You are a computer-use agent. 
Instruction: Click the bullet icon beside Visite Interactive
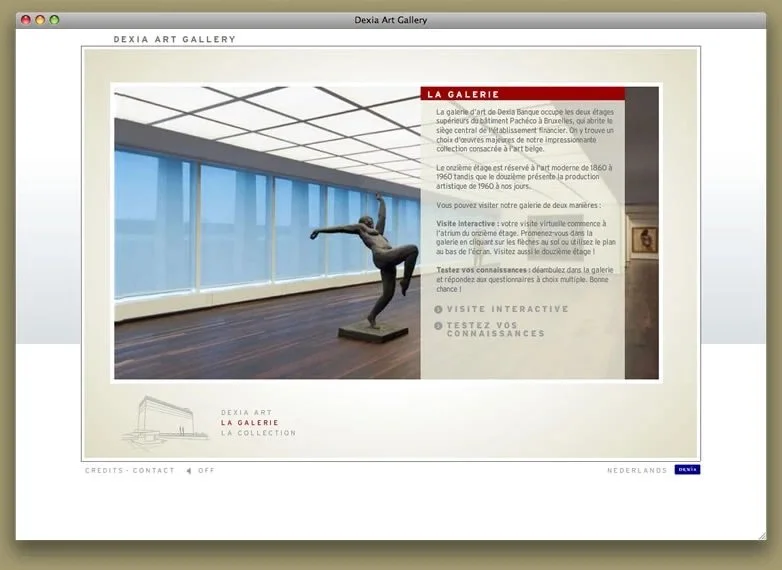click(x=438, y=309)
